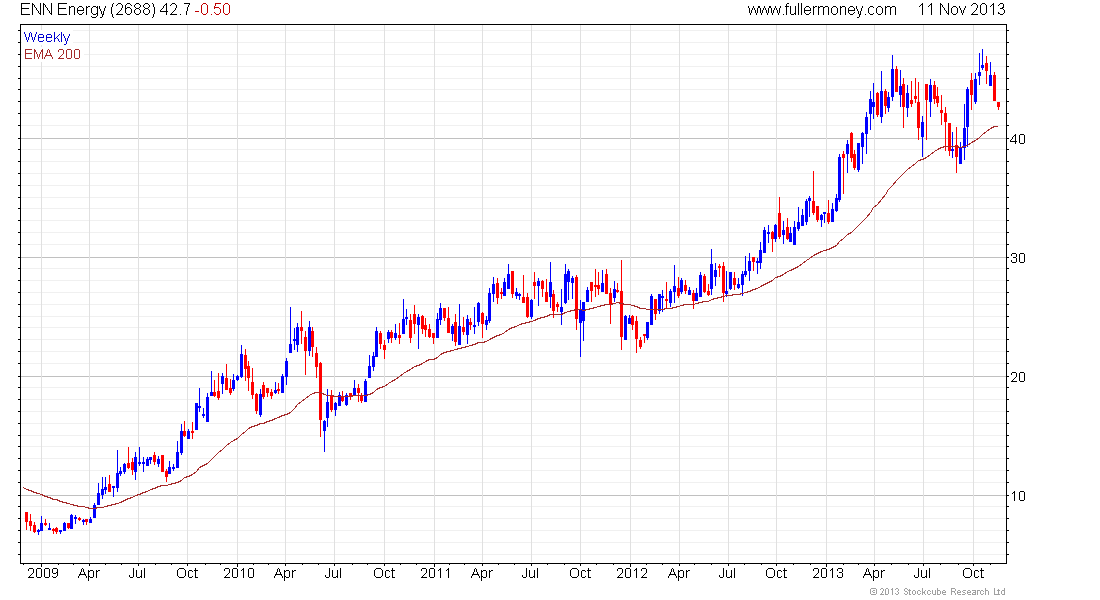Image resolution: width=1100 pixels, height=600 pixels.
Task: Select the blue Weekly legend label
Action: pyautogui.click(x=47, y=37)
